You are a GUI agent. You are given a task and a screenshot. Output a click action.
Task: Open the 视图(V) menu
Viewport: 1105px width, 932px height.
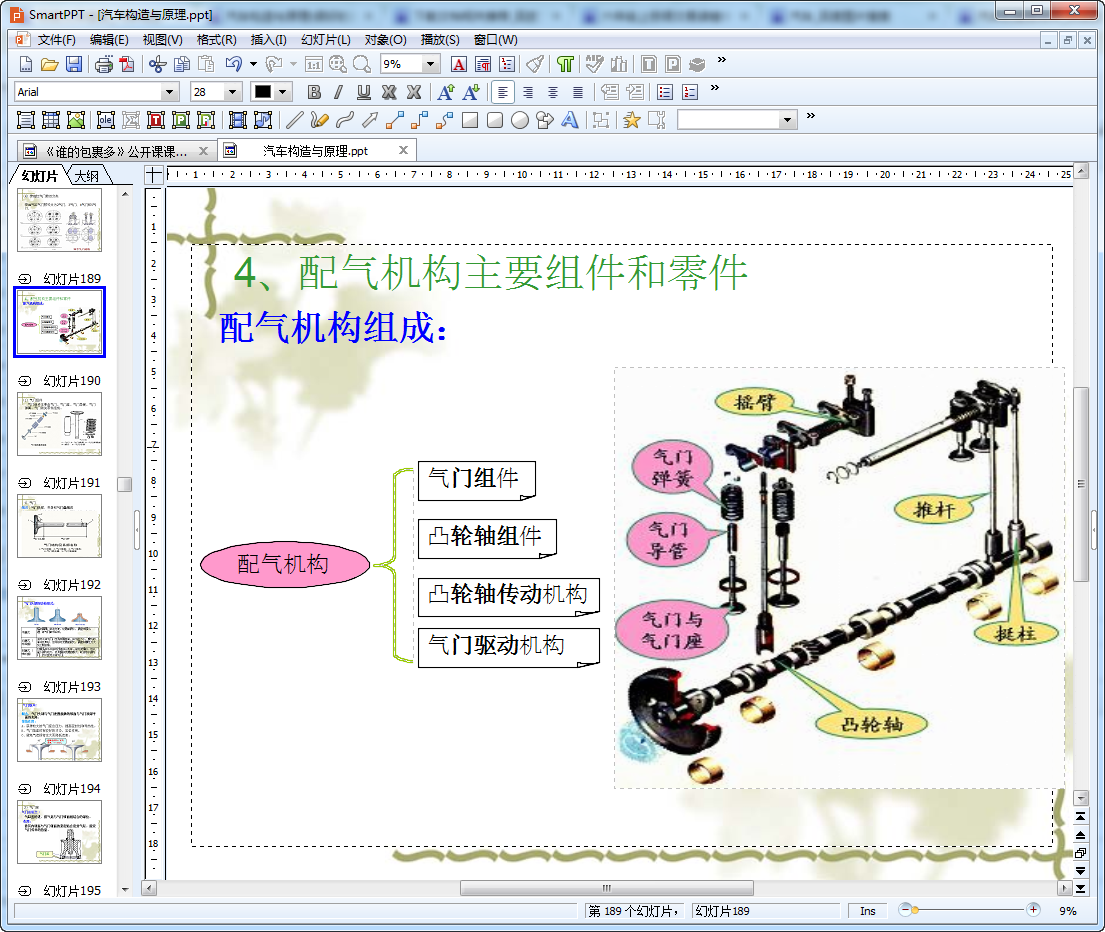pyautogui.click(x=162, y=40)
